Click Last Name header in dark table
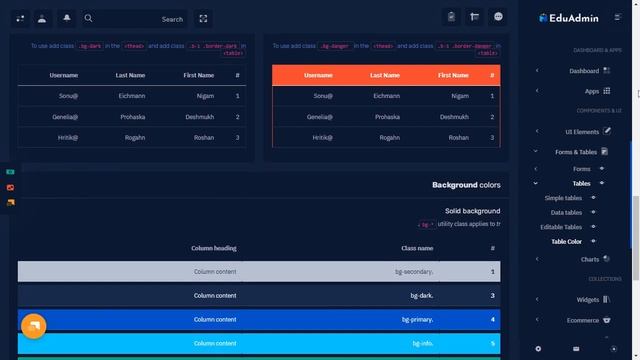640x360 pixels. 130,76
